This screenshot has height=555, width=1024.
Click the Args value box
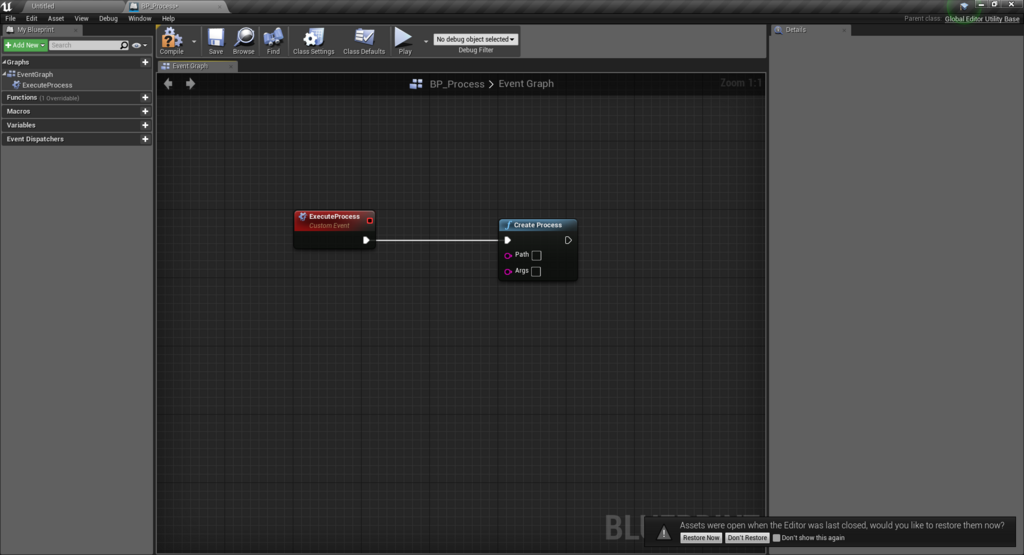[x=536, y=271]
